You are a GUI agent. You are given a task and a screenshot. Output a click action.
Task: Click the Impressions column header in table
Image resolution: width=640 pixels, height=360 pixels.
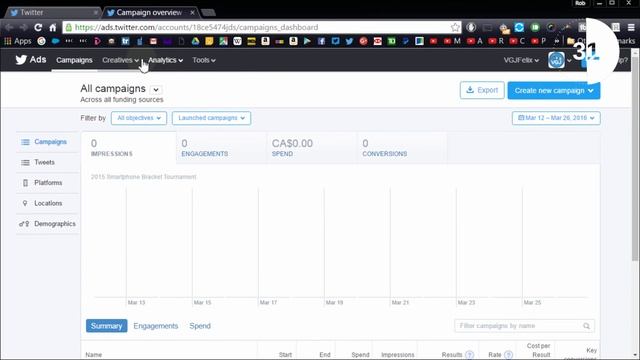coord(398,355)
